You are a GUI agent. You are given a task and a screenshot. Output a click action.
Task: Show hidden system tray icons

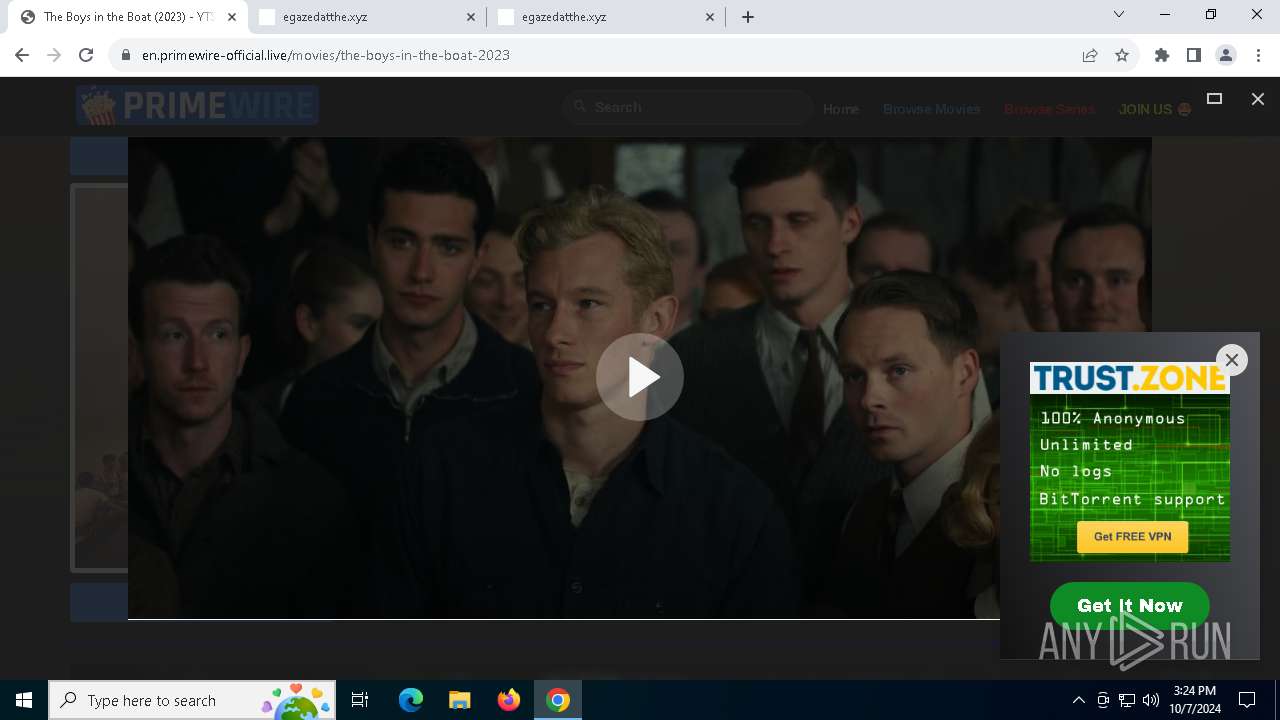coord(1078,700)
